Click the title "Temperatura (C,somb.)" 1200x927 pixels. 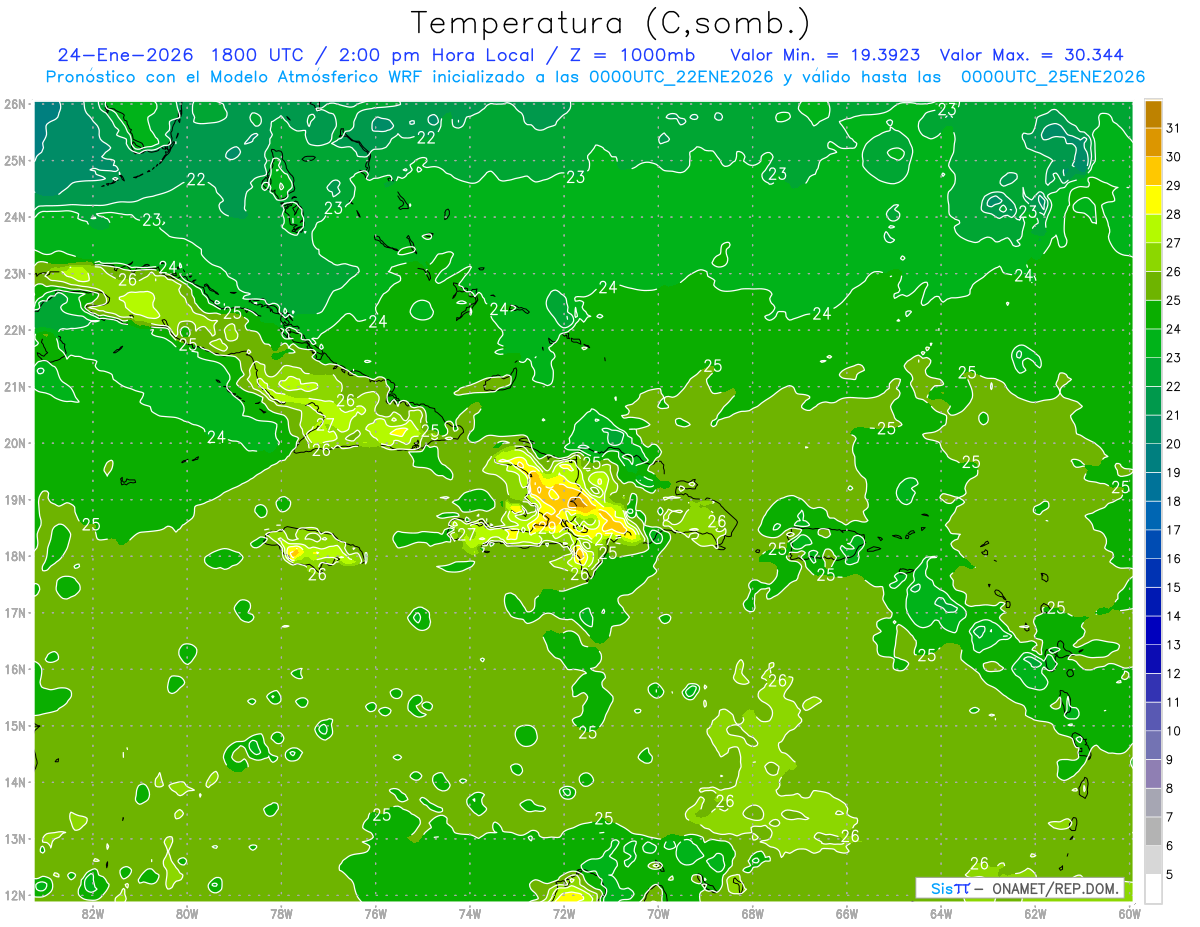611,23
